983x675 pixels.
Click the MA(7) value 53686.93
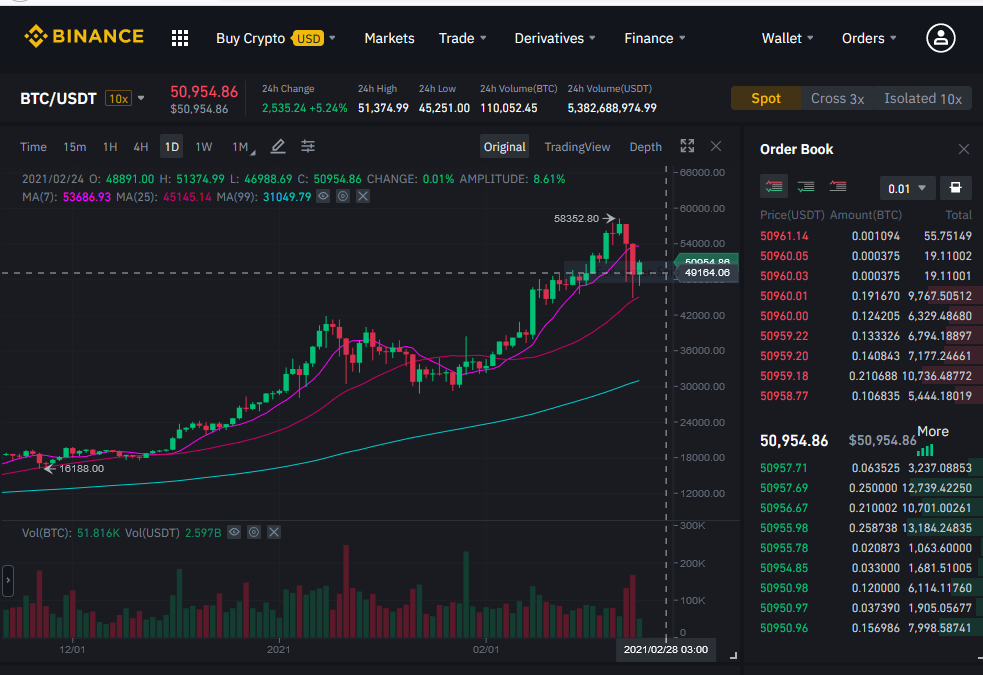tap(87, 197)
